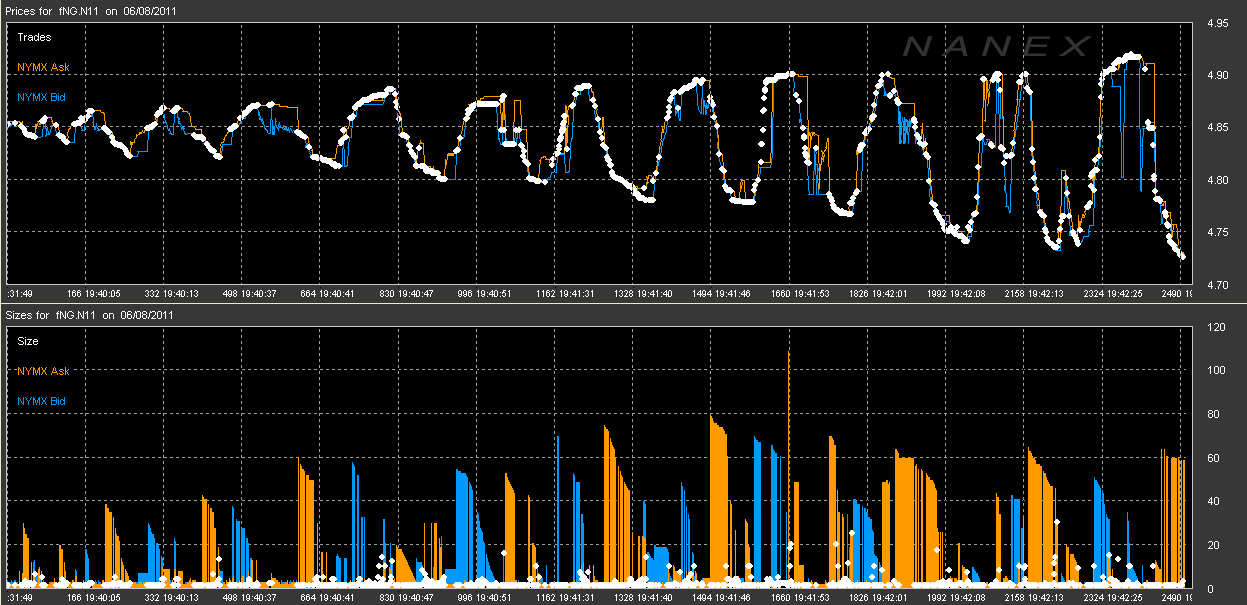The width and height of the screenshot is (1247, 605).
Task: Click 4.95 label atop the price axis
Action: tap(1217, 23)
